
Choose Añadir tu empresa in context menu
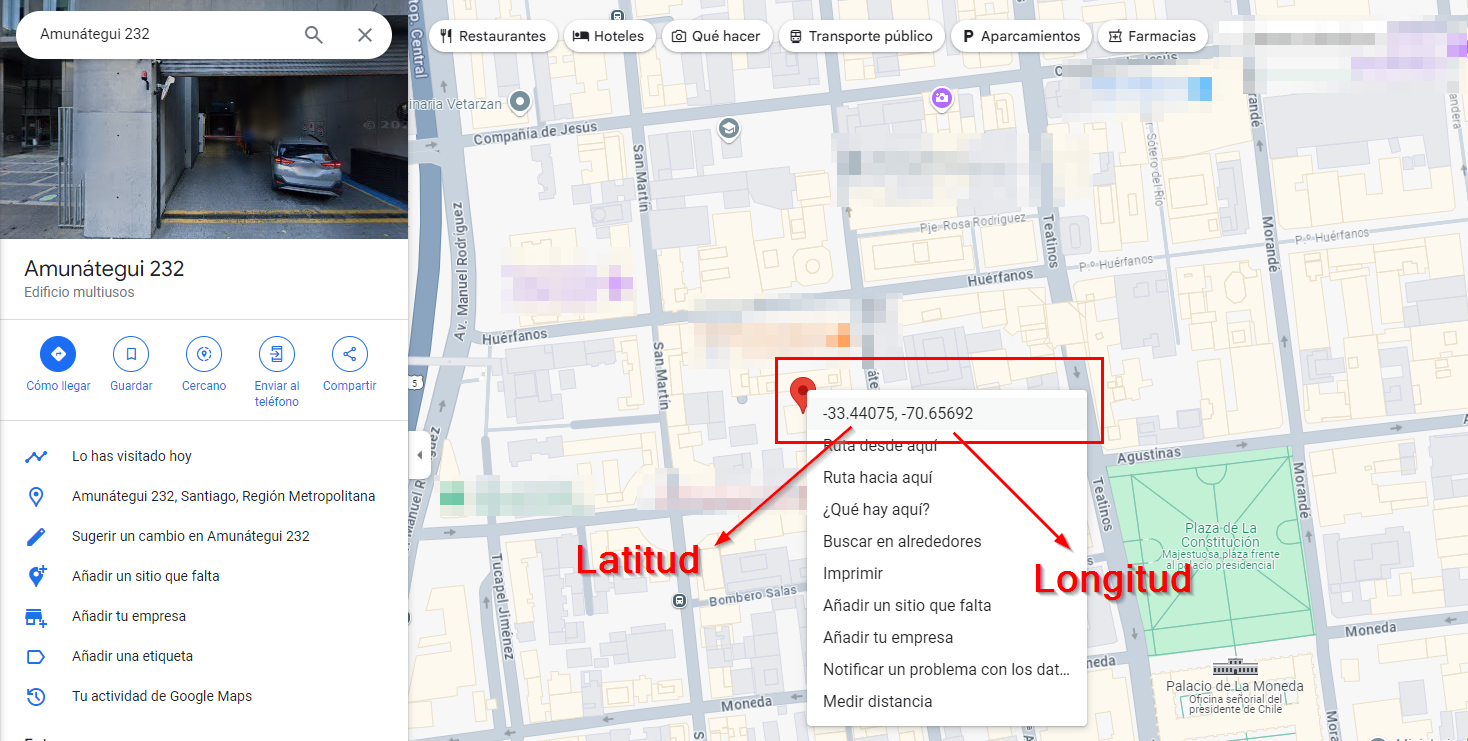[946, 638]
